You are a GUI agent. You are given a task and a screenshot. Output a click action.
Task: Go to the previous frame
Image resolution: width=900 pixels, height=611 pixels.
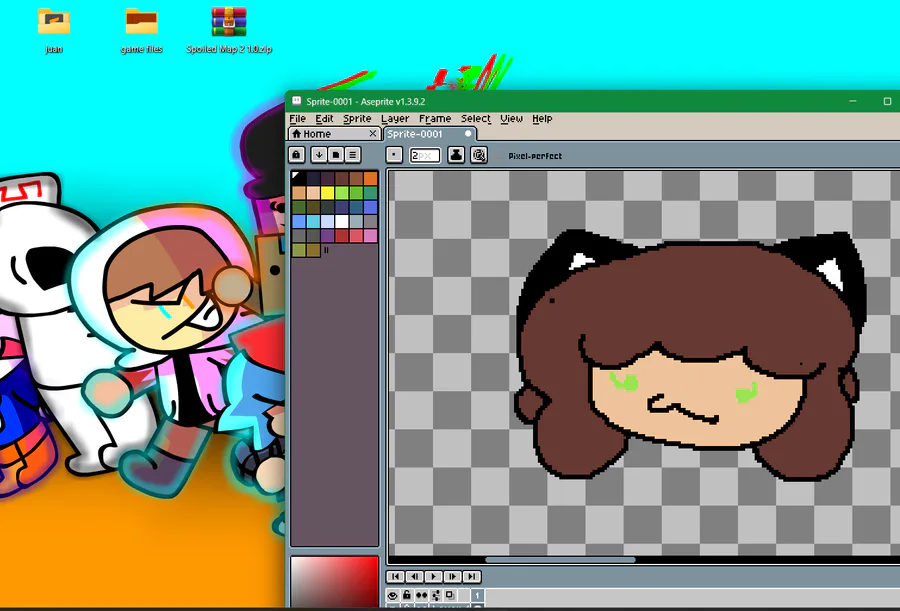(x=414, y=576)
